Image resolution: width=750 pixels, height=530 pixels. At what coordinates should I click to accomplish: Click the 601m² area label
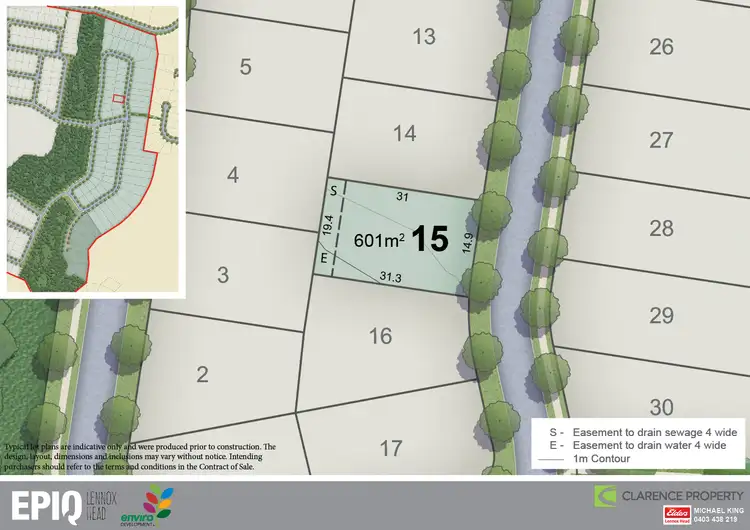[377, 241]
